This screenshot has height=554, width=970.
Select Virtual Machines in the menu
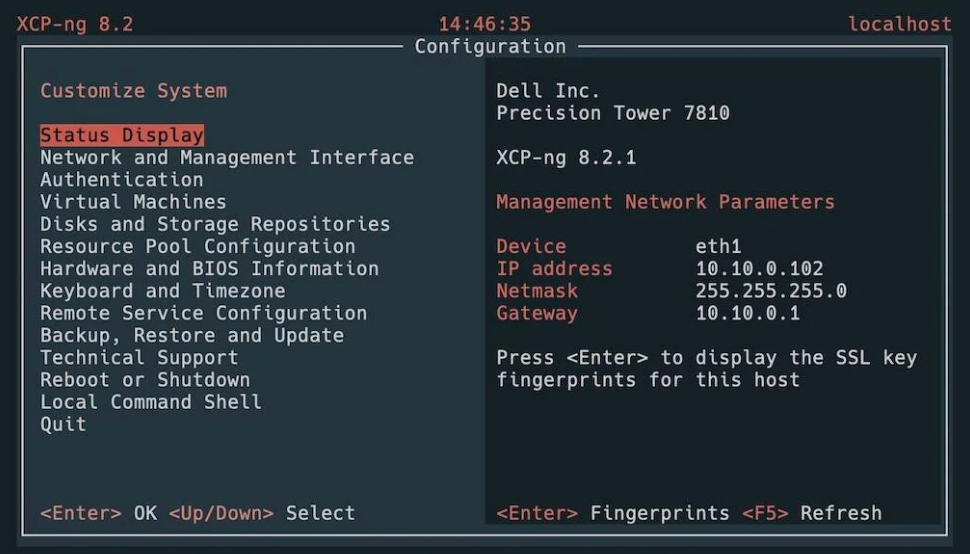(x=133, y=202)
